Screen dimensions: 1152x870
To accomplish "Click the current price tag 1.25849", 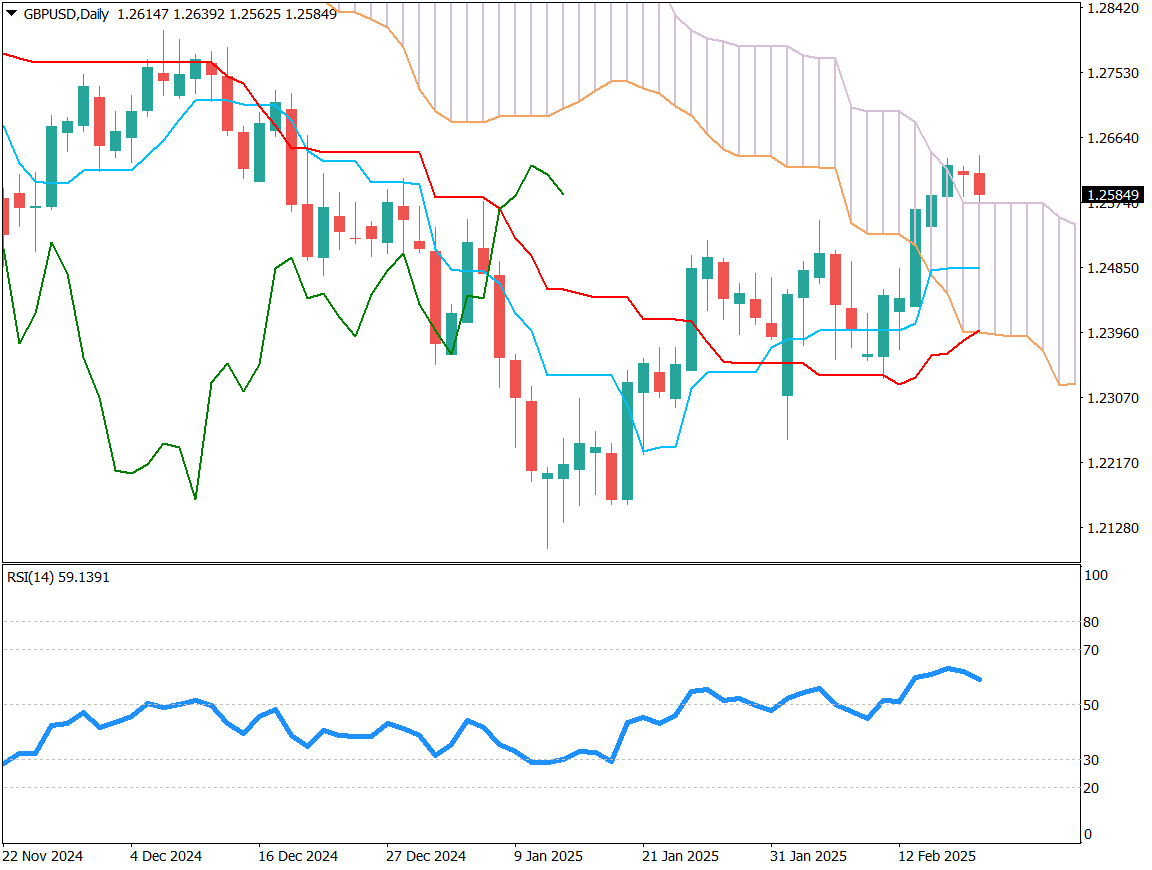I will click(x=1114, y=194).
